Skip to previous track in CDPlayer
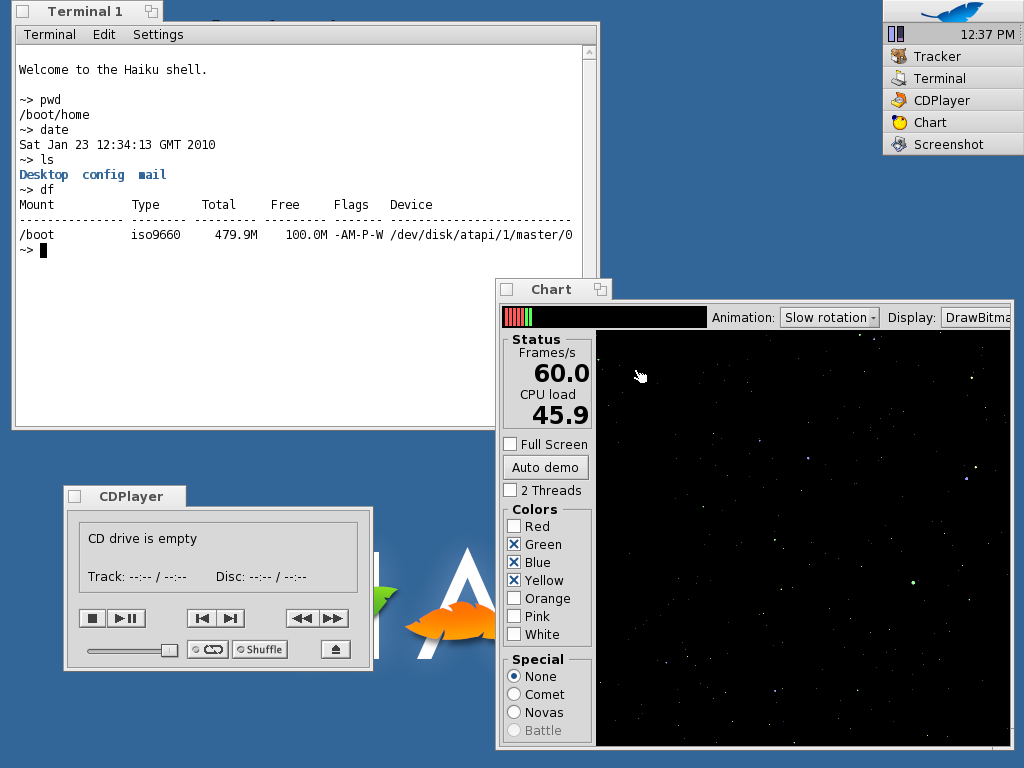 click(202, 618)
